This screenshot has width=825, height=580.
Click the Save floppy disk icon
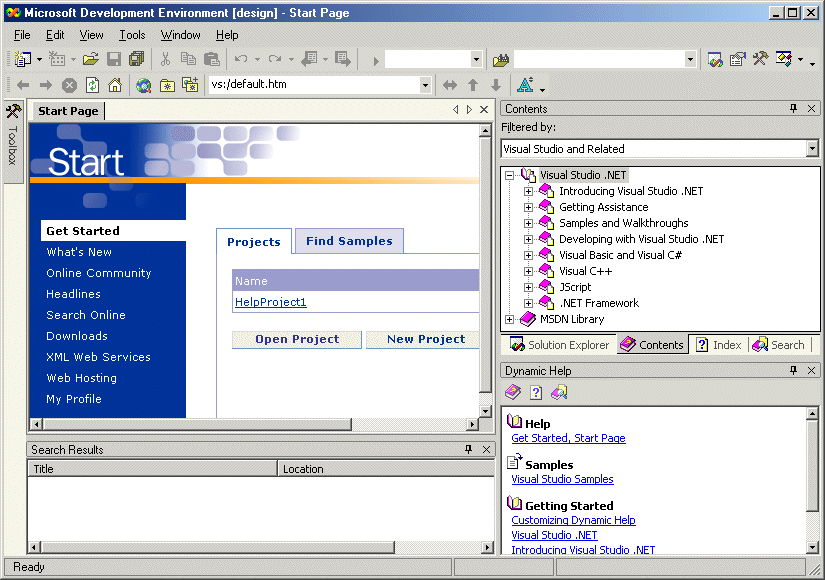pos(114,59)
